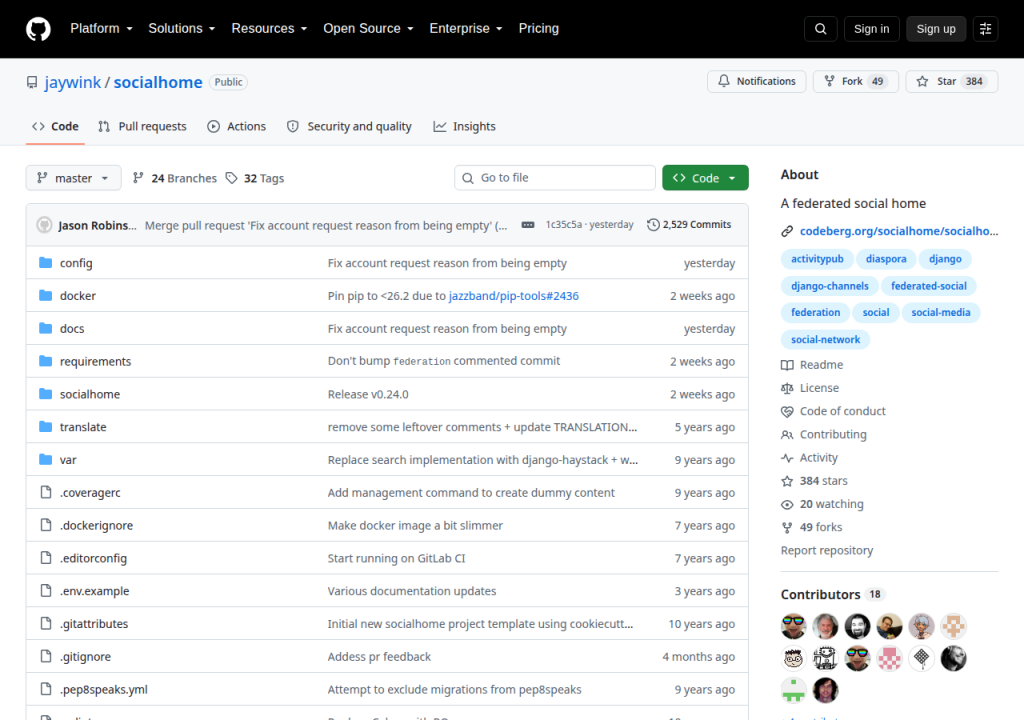Click the Contributing people icon
The height and width of the screenshot is (720, 1024).
pos(787,434)
